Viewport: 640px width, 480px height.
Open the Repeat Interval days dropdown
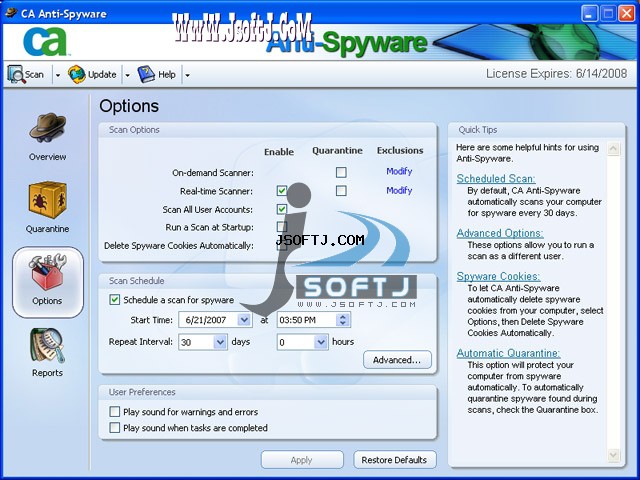pyautogui.click(x=220, y=342)
